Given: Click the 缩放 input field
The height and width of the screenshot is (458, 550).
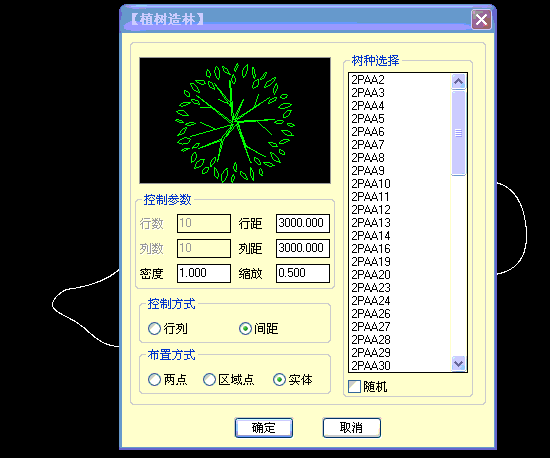Looking at the screenshot, I should pos(303,273).
